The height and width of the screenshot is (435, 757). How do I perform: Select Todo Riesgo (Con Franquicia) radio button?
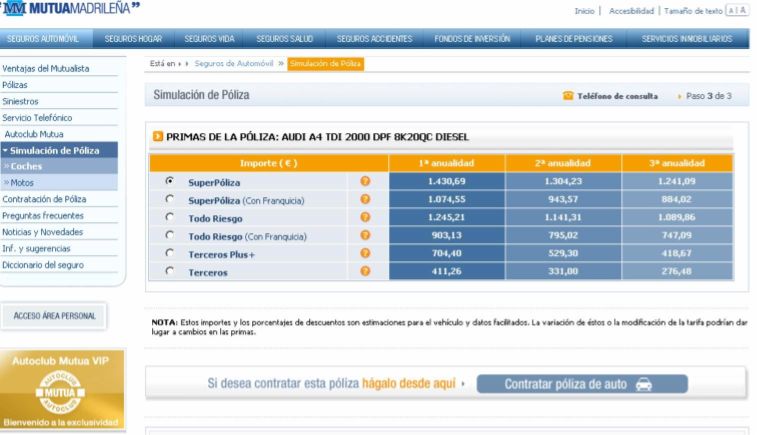tap(169, 235)
